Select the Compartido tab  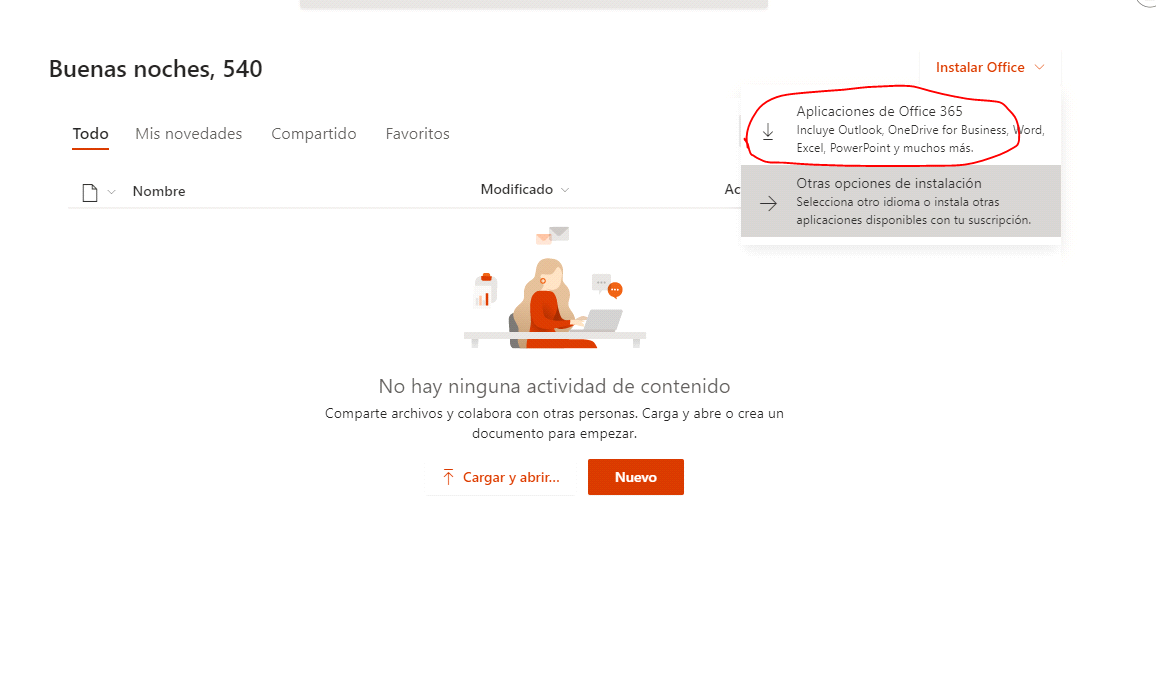[x=314, y=134]
